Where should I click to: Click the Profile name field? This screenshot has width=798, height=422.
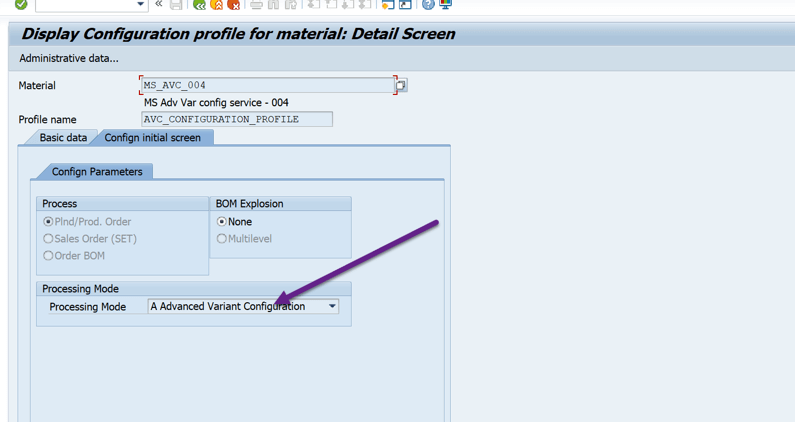pos(237,119)
